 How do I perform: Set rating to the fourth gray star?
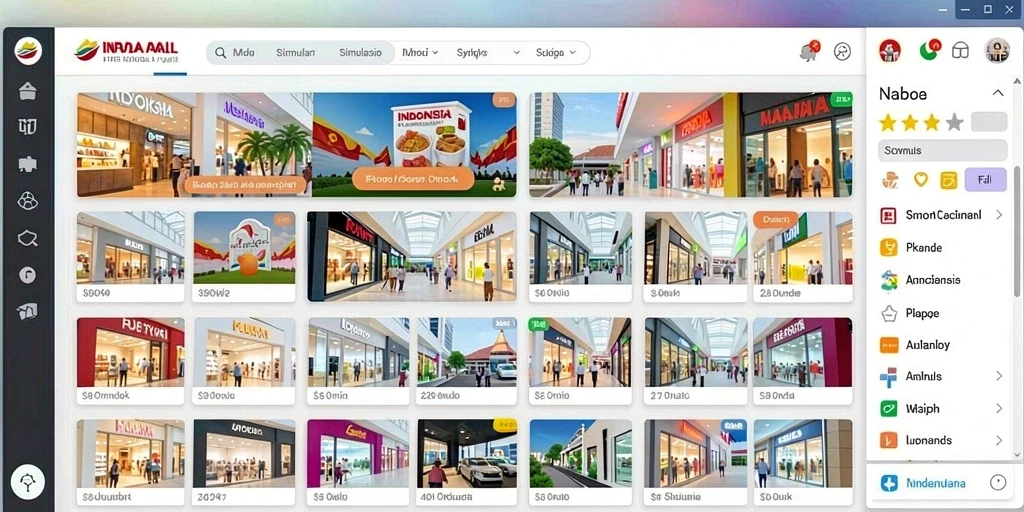click(955, 122)
